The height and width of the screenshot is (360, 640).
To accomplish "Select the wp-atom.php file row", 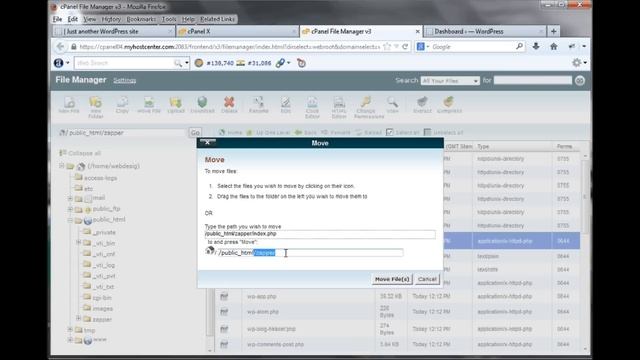I will click(x=398, y=312).
